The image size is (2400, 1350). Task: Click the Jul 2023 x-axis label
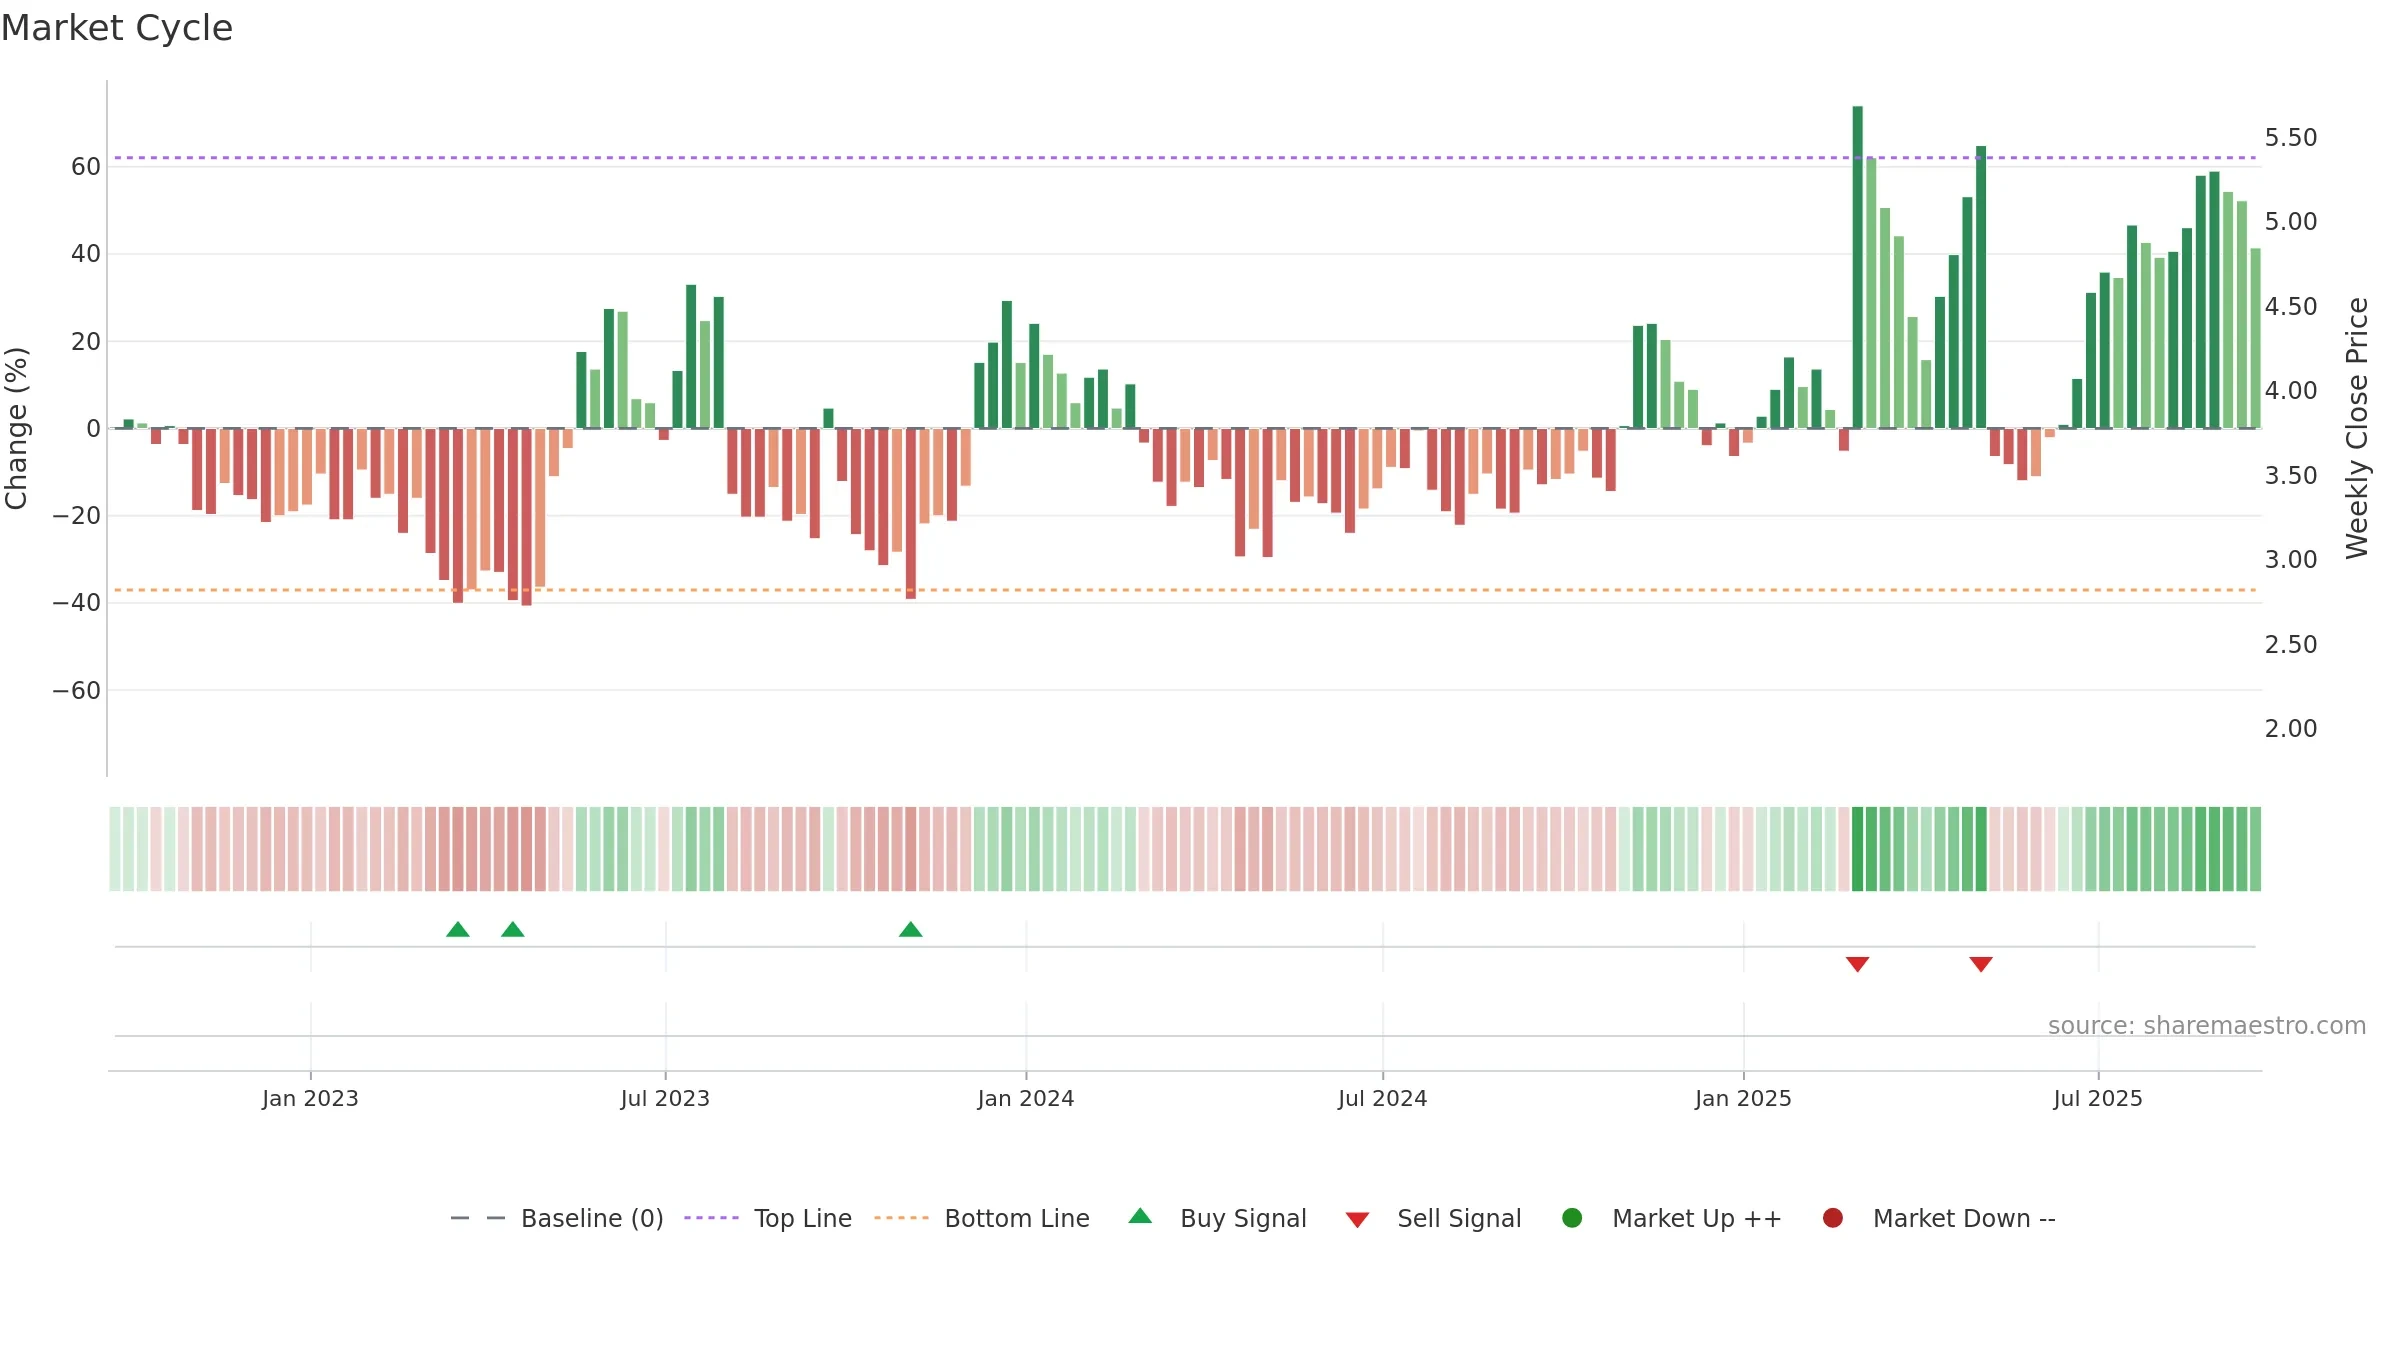[x=665, y=1098]
